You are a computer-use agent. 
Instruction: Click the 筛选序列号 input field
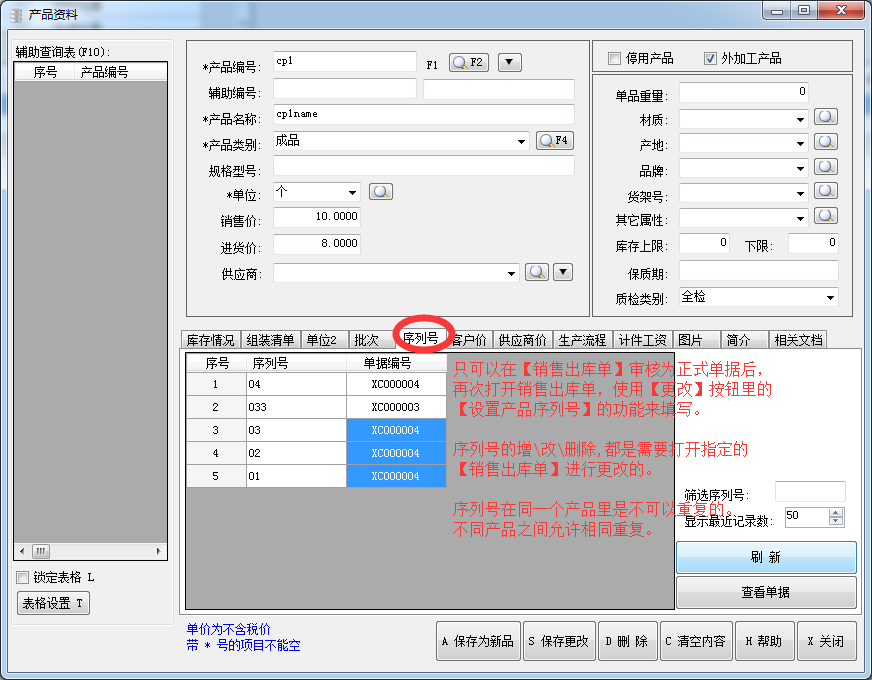810,492
